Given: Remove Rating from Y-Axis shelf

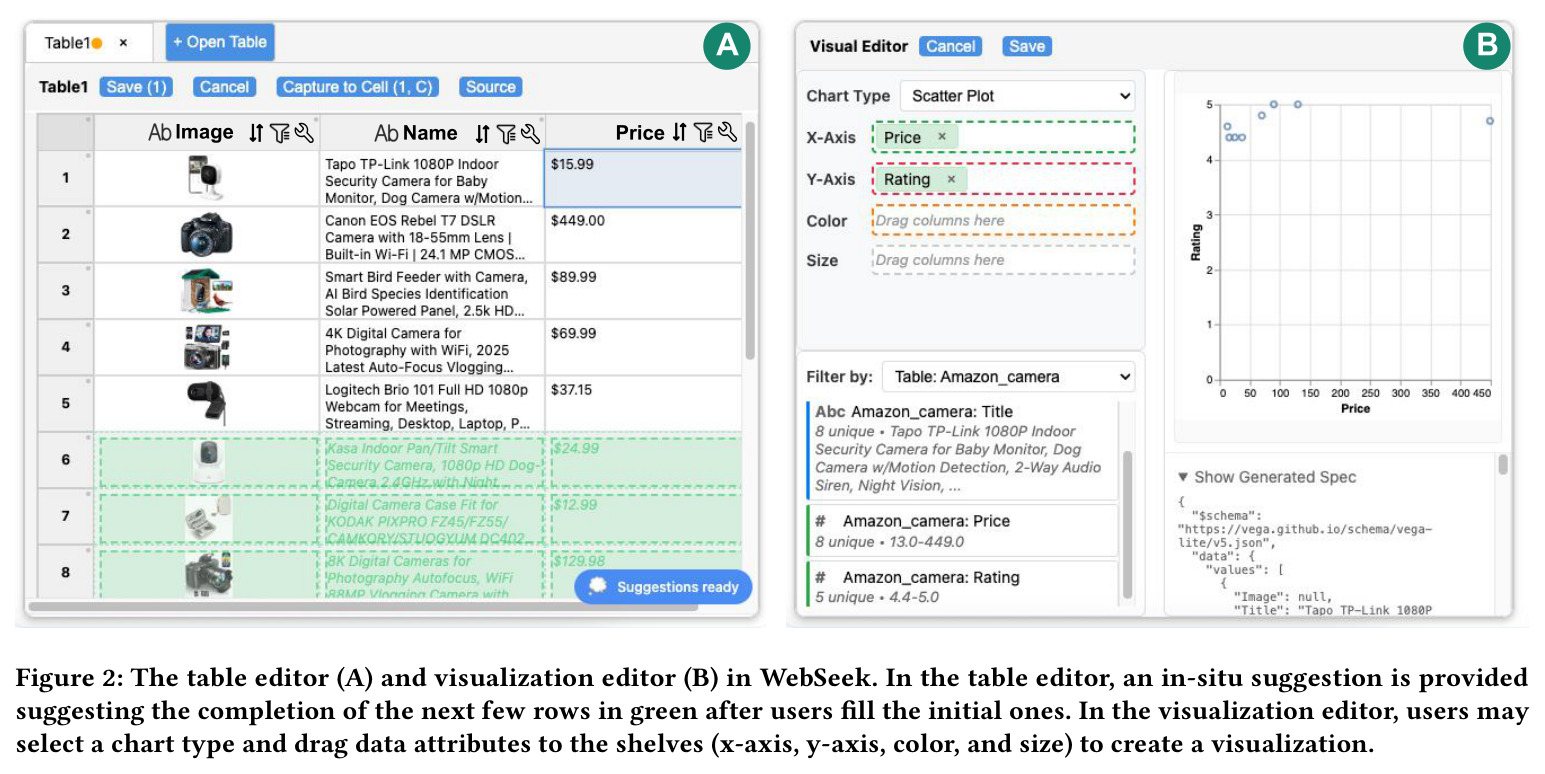Looking at the screenshot, I should click(951, 179).
